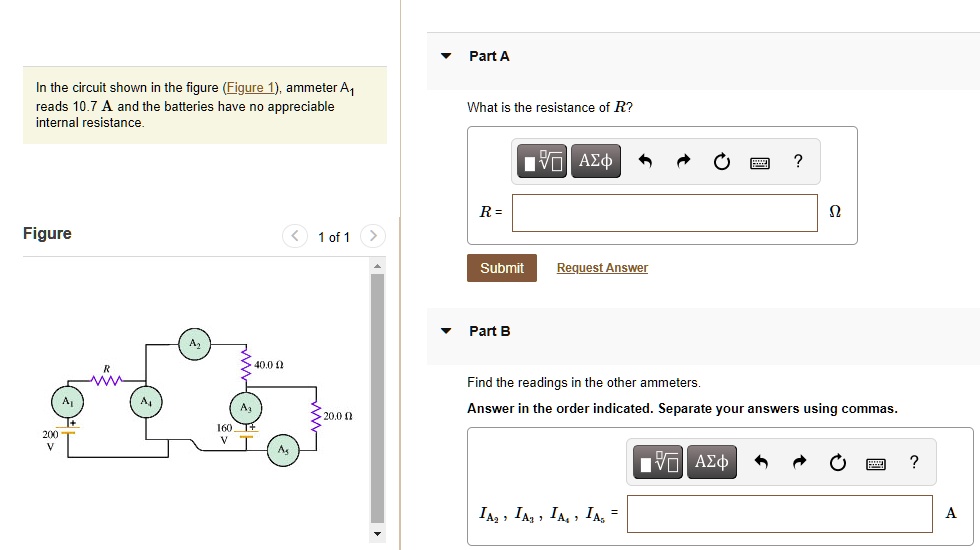Reset the Part A answer field
Screen dimensions: 980x550
pos(722,162)
